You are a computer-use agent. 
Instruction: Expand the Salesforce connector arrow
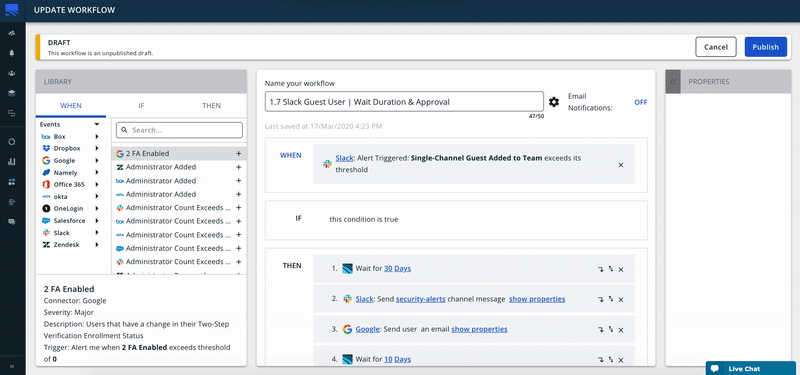coord(96,221)
